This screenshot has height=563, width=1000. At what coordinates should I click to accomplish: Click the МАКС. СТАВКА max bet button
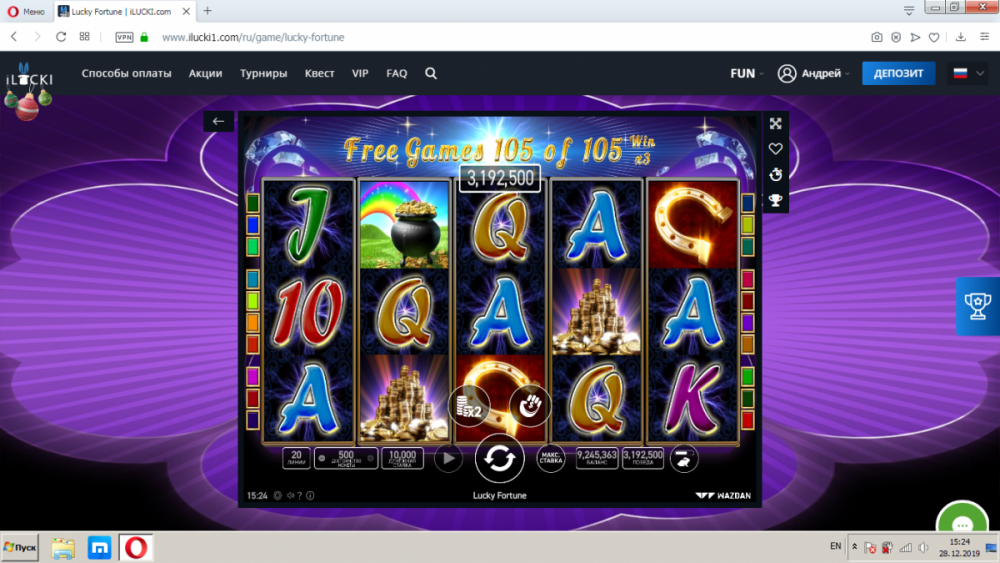[550, 458]
